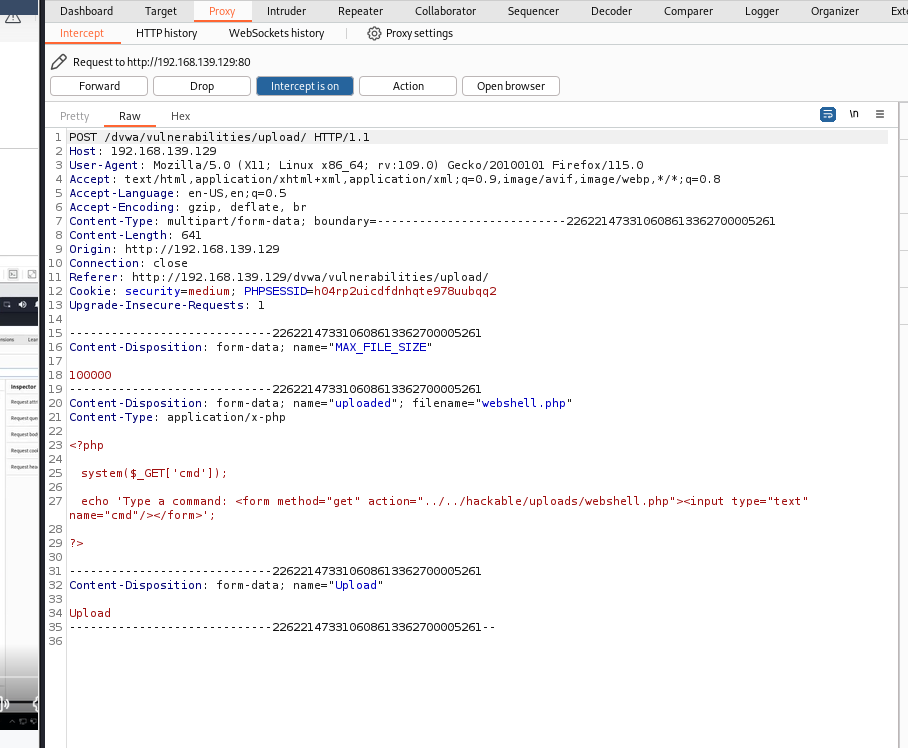Open the Comparer tab

coord(688,11)
